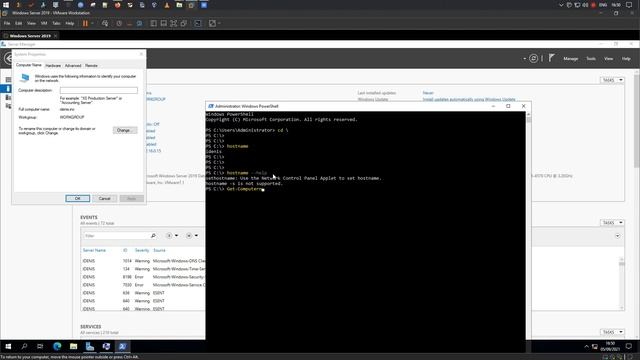Click the VMware pause/suspend VM button
Viewport: 640px width, 360px height.
pos(85,24)
